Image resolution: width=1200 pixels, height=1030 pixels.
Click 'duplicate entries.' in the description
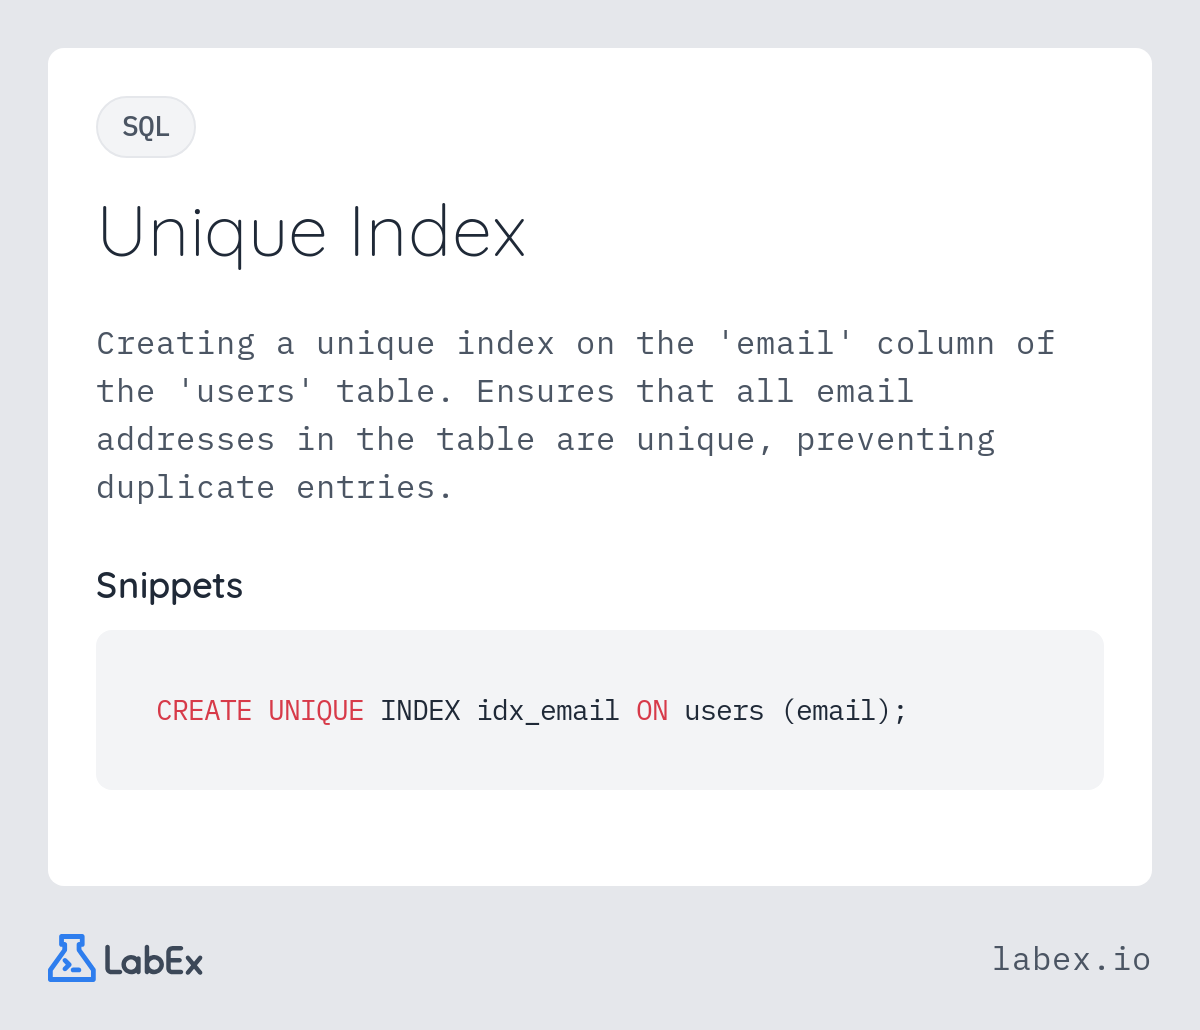click(276, 487)
